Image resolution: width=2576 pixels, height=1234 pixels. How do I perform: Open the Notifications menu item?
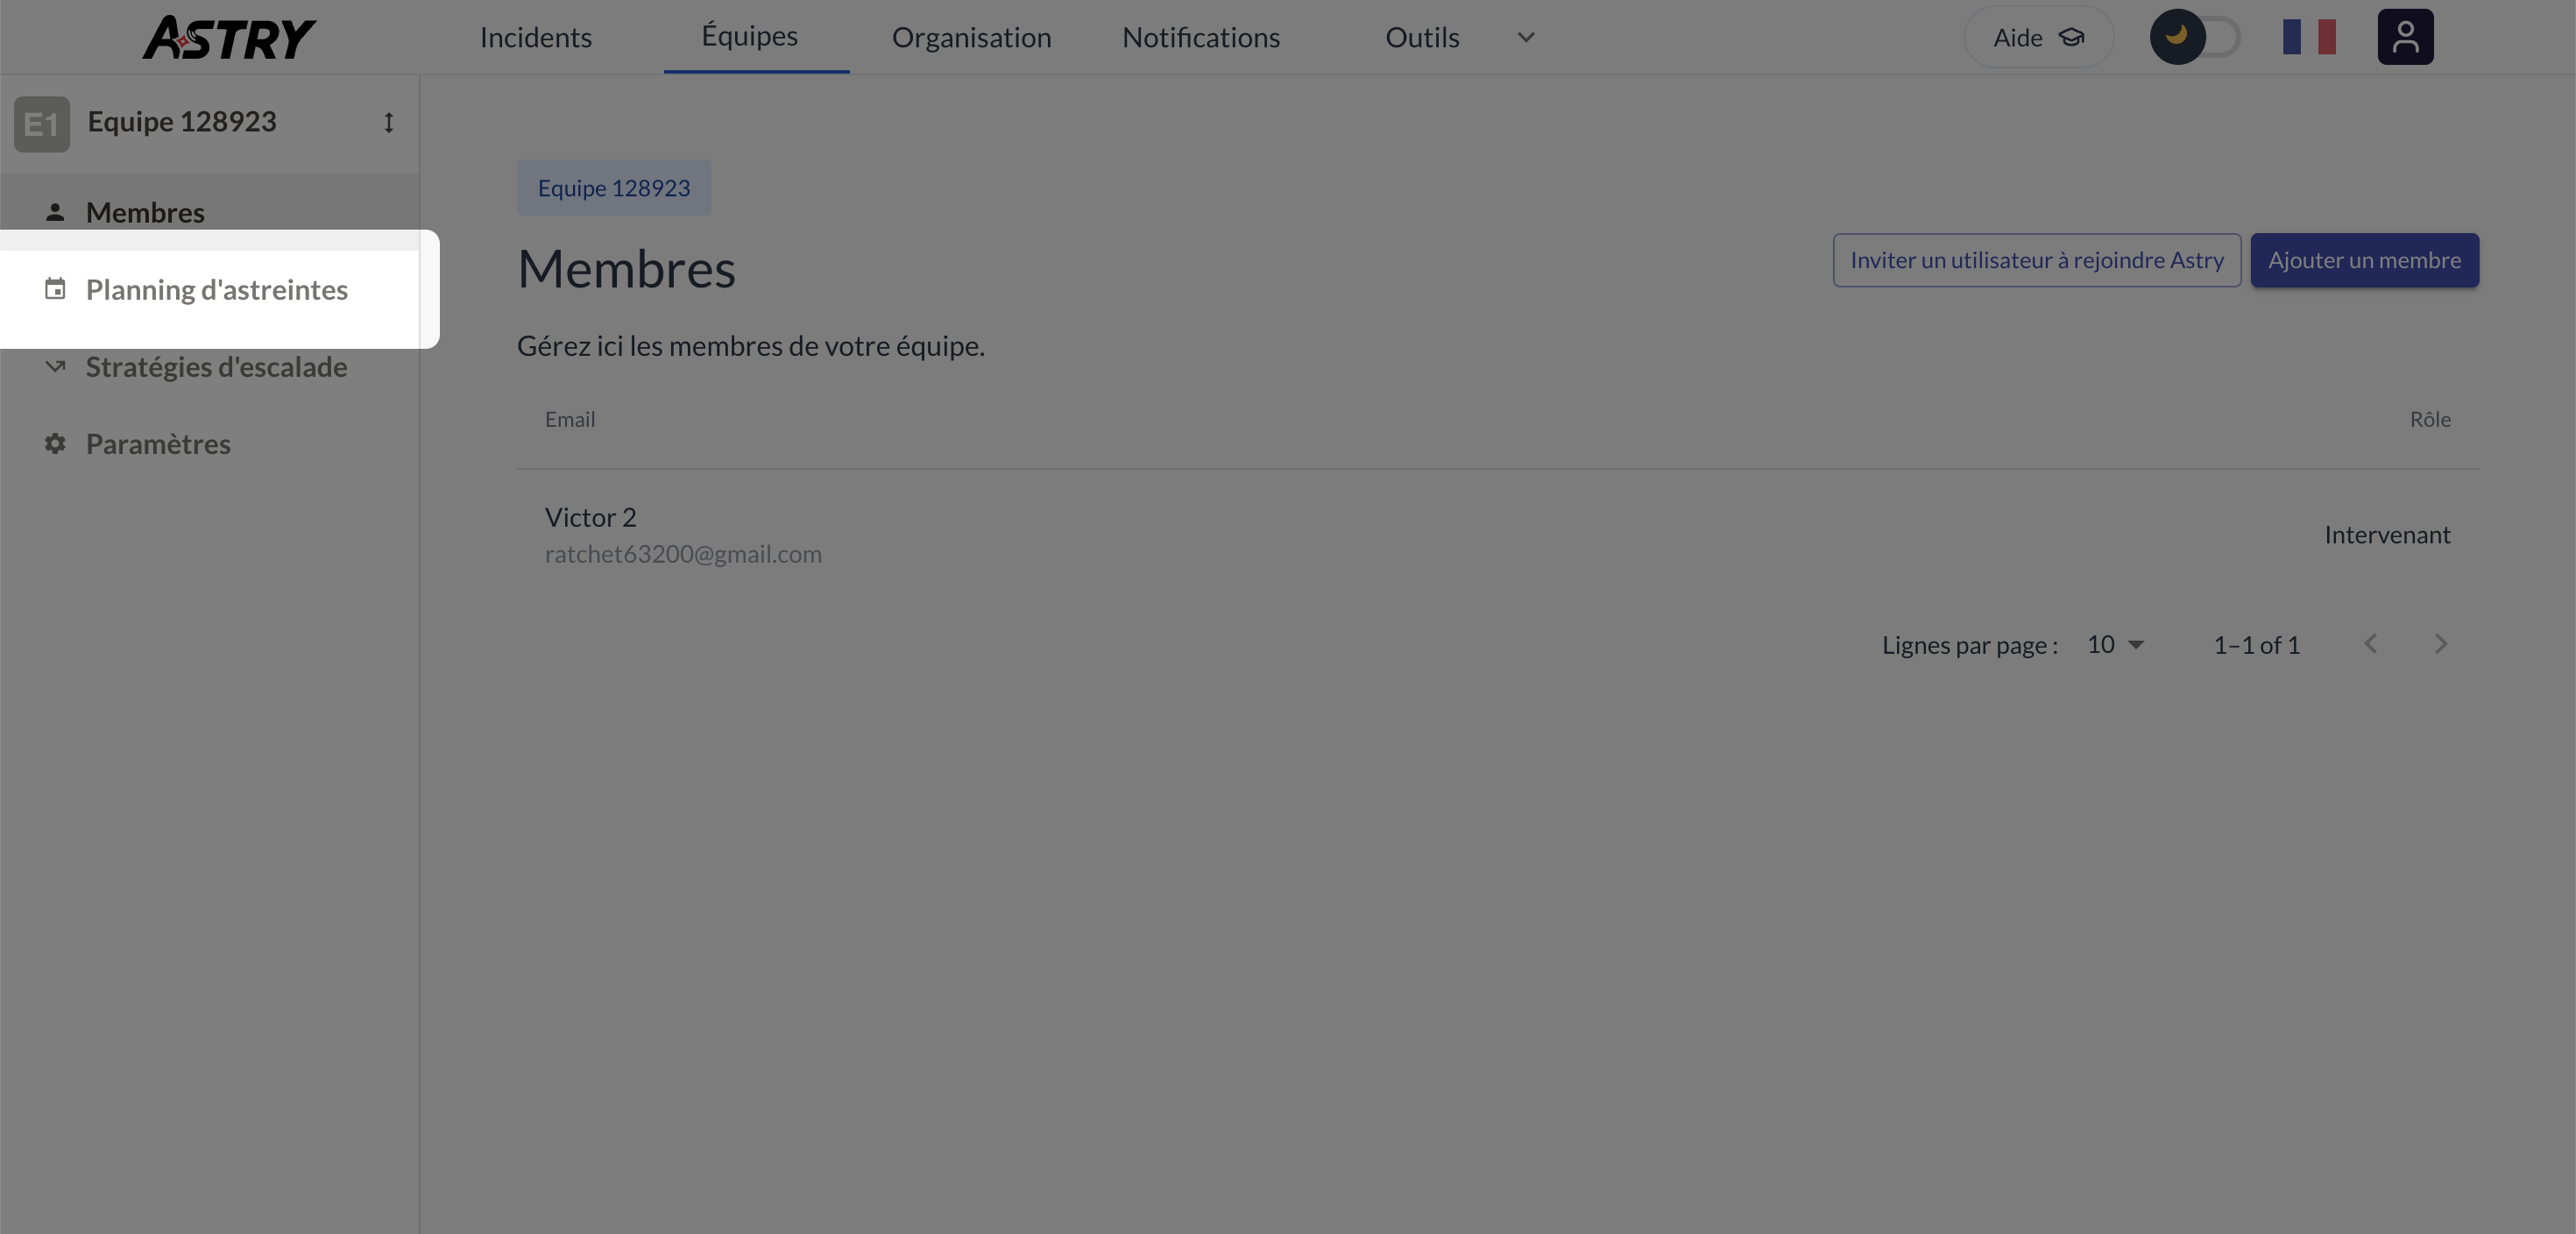point(1200,37)
